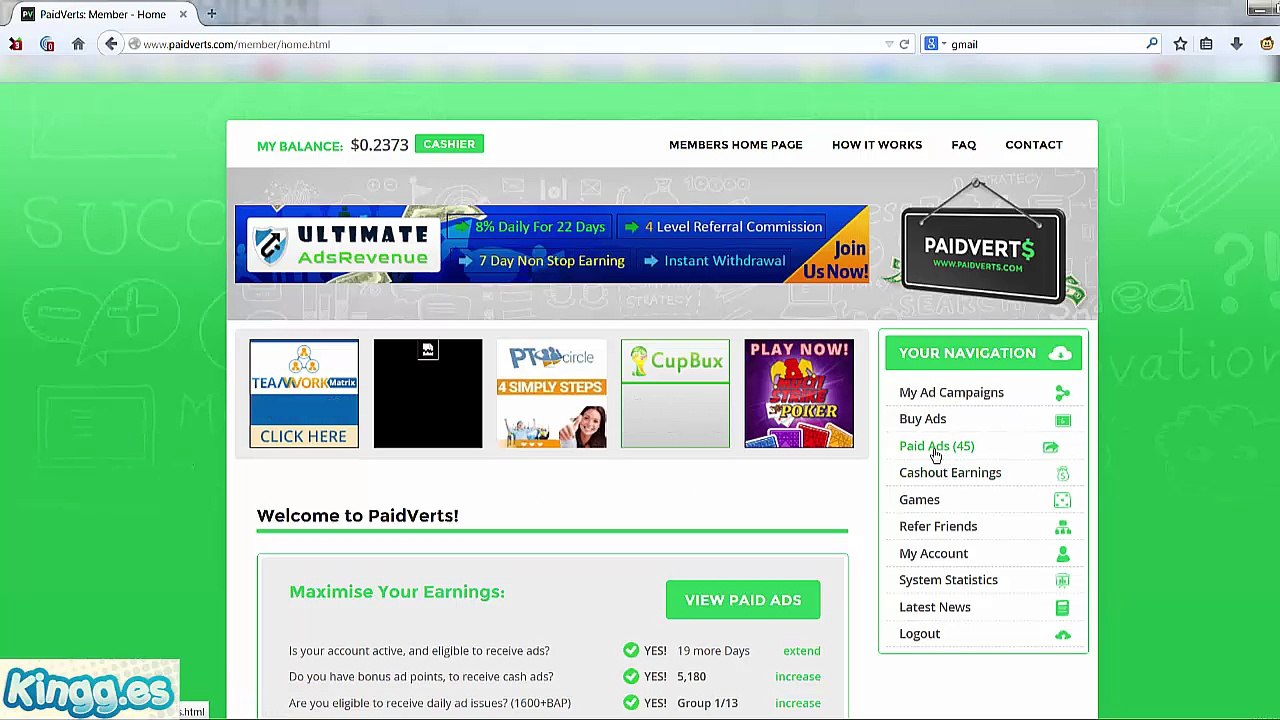The width and height of the screenshot is (1280, 720).
Task: Open the Games link
Action: [x=919, y=500]
